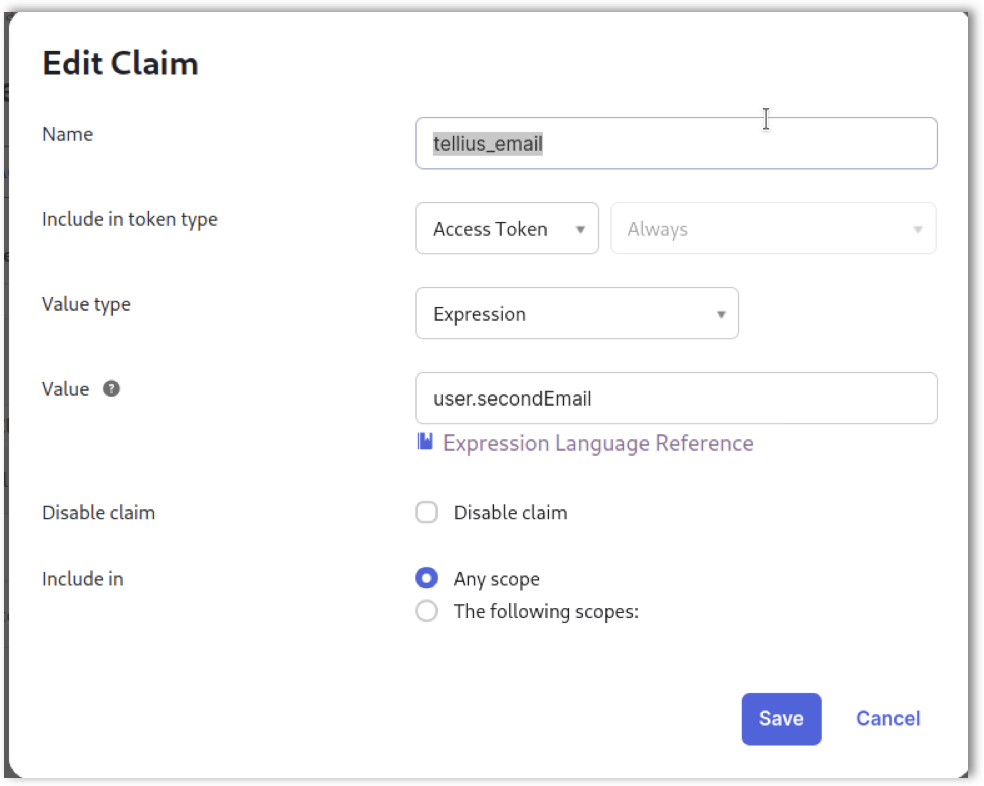Click the Value type label
This screenshot has width=984, height=786.
point(86,304)
